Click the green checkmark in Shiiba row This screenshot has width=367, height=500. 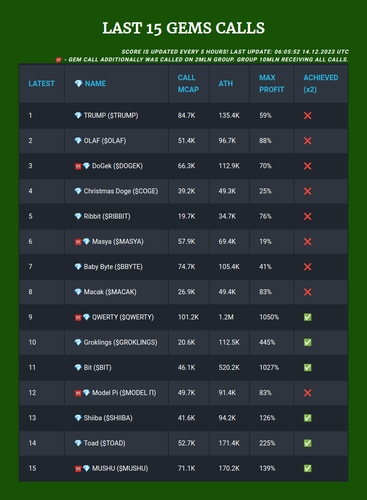[x=307, y=418]
